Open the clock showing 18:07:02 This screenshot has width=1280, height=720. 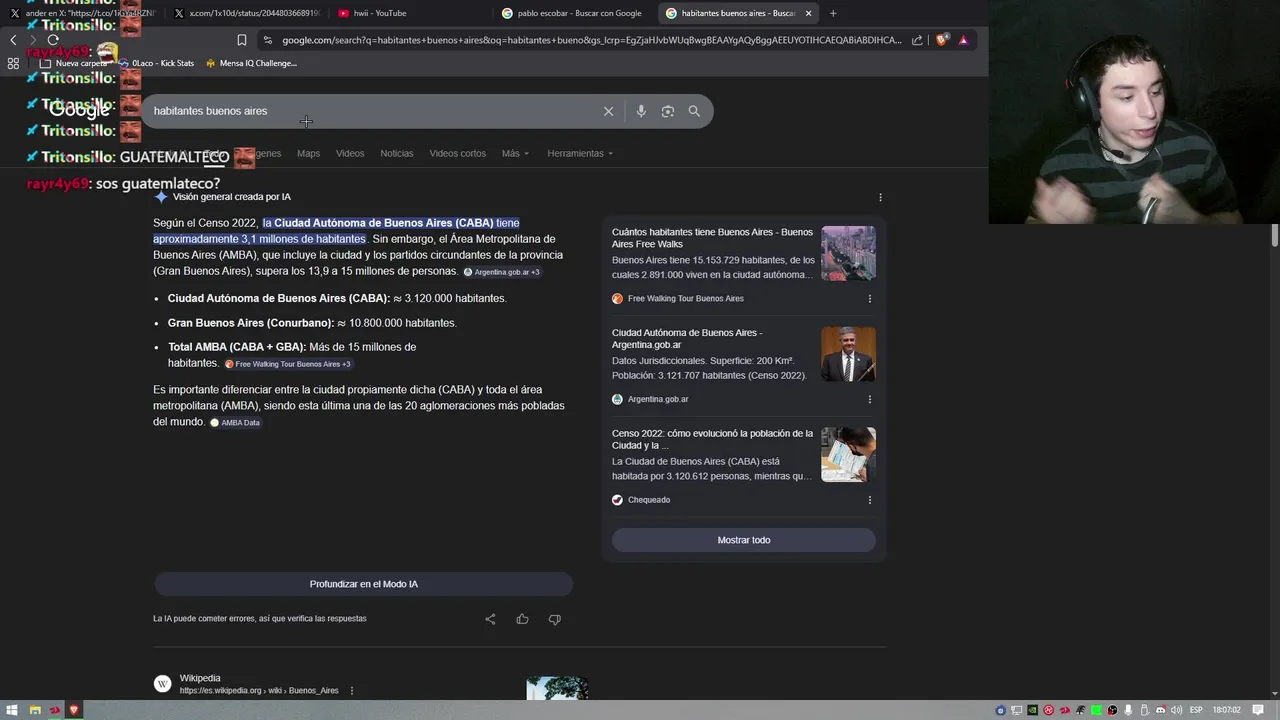click(x=1227, y=710)
